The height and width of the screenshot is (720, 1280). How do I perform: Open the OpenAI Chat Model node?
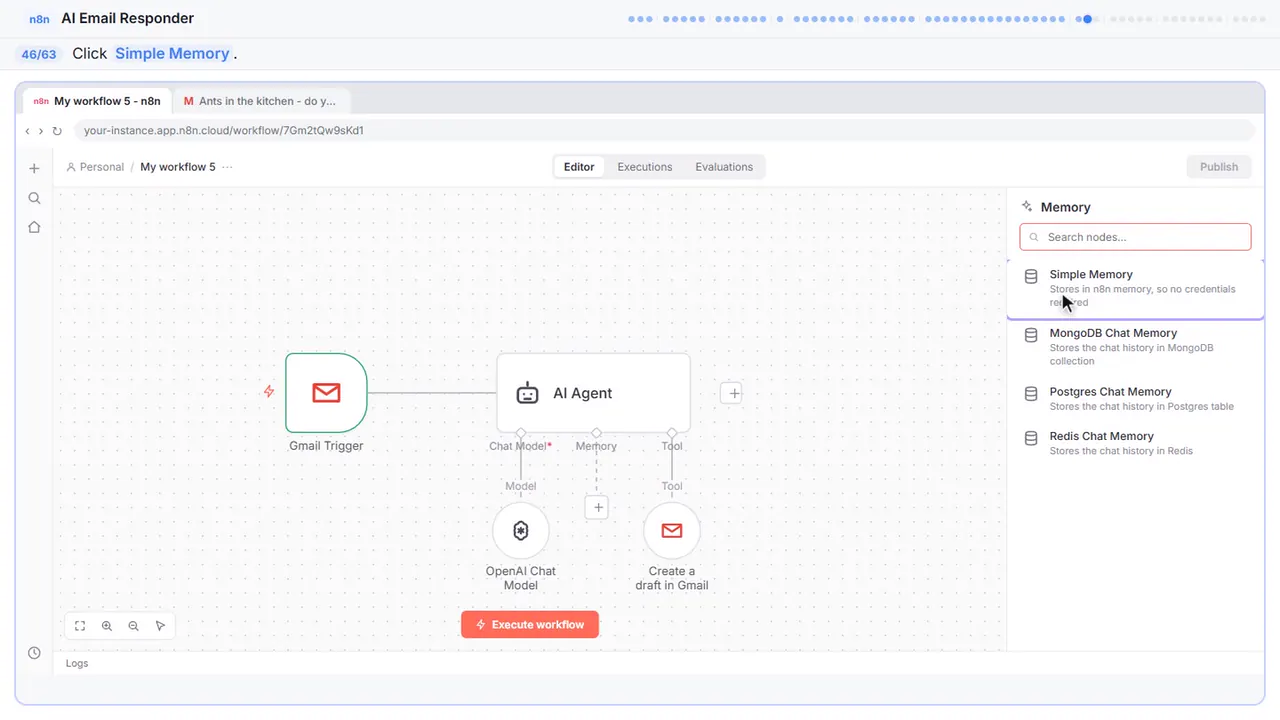pos(521,531)
